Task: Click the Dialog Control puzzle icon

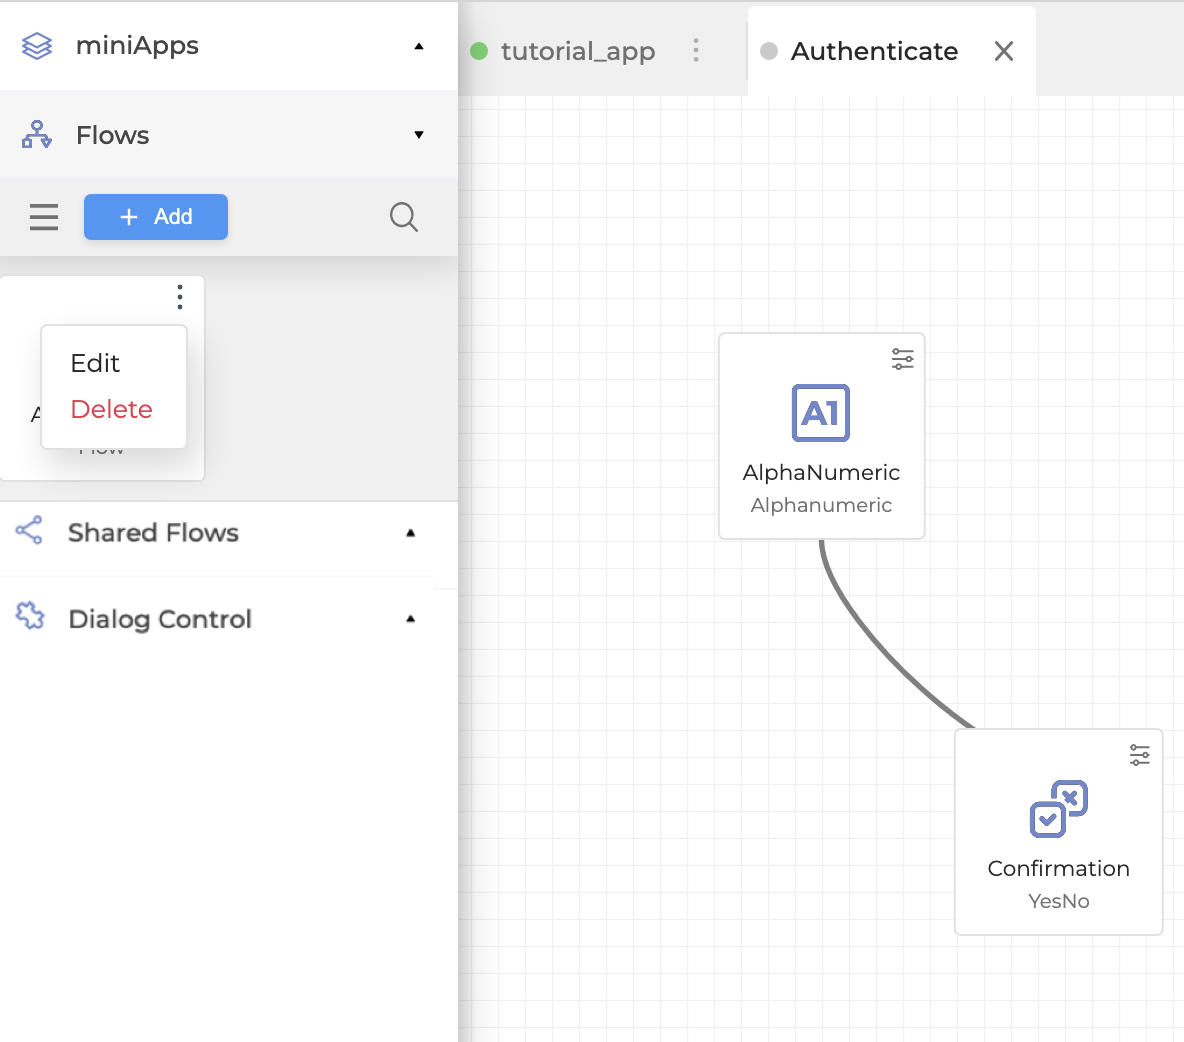Action: tap(30, 617)
